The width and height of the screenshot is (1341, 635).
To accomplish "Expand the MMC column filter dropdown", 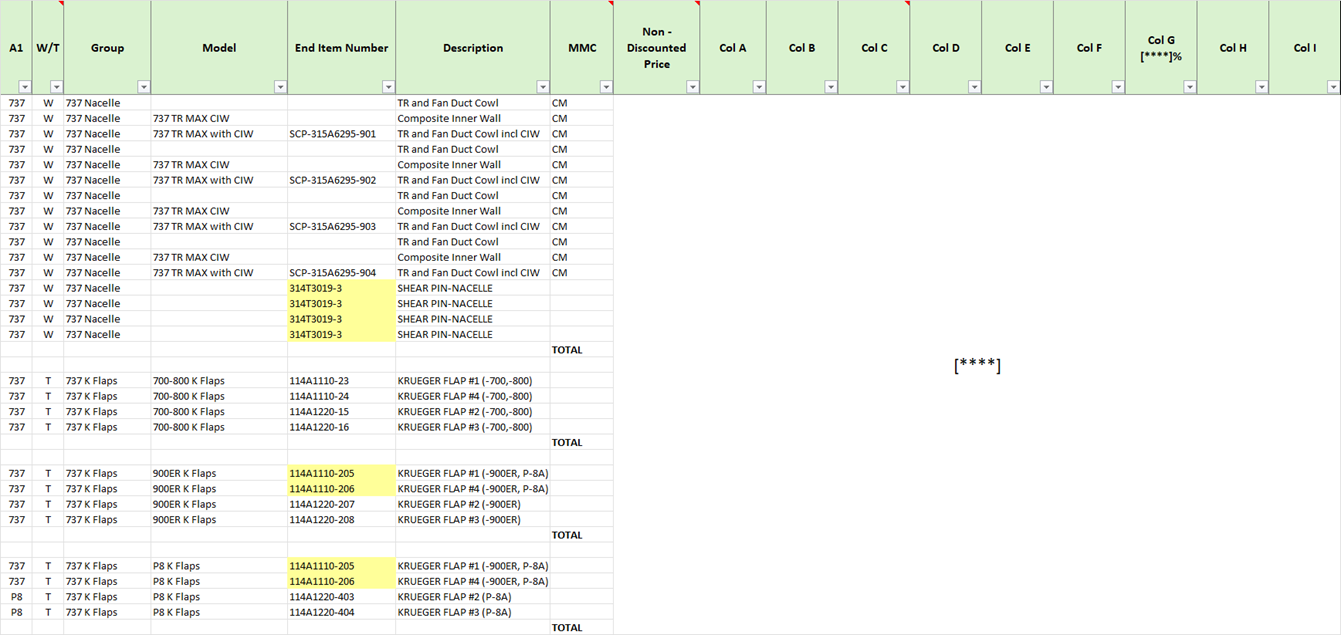I will click(606, 87).
